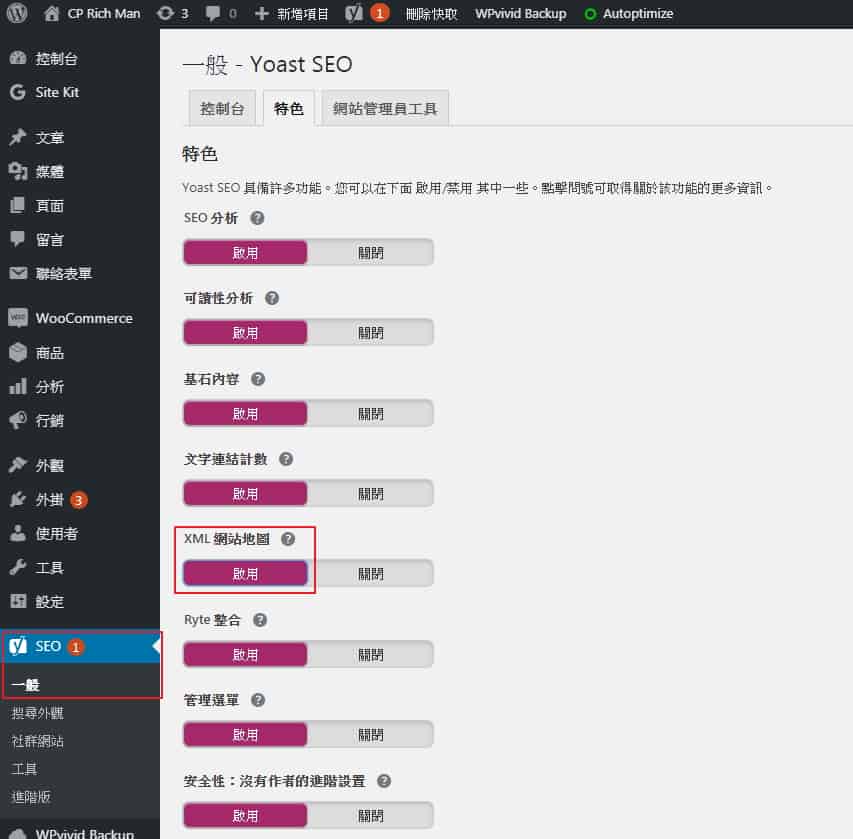Open WPvivid Backup in admin bar
The height and width of the screenshot is (839, 853).
(521, 14)
